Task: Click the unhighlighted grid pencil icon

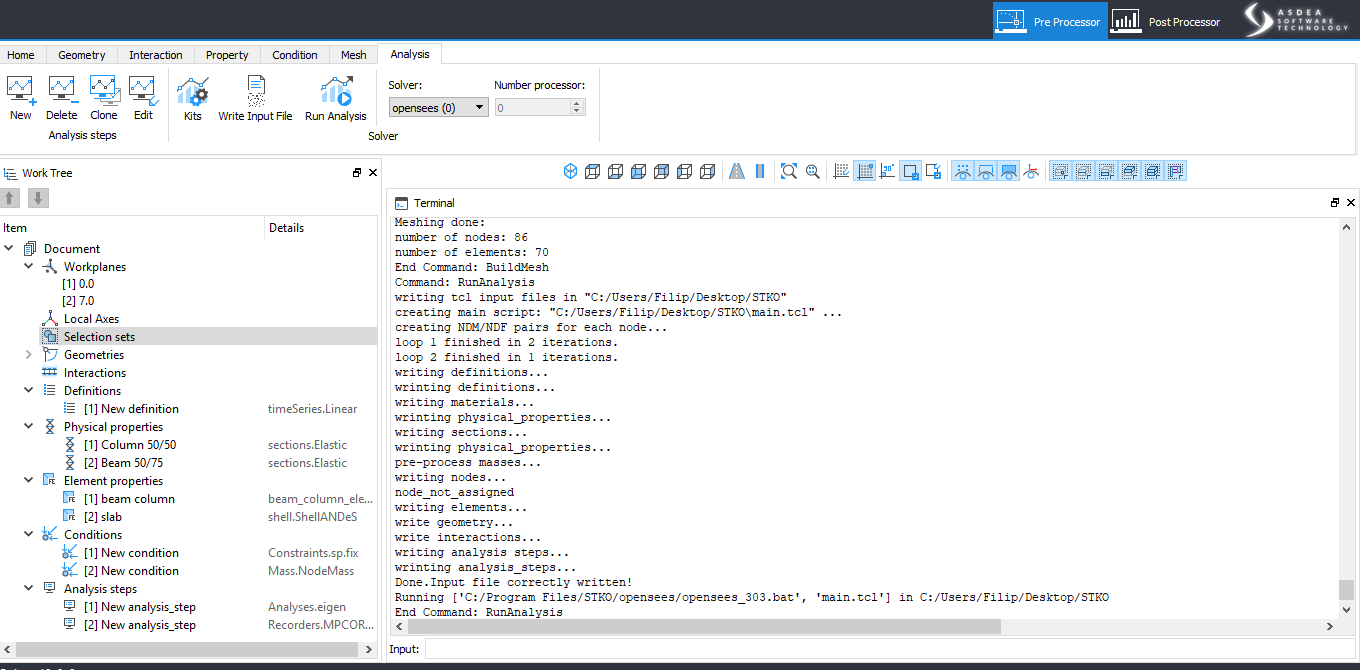Action: point(842,171)
